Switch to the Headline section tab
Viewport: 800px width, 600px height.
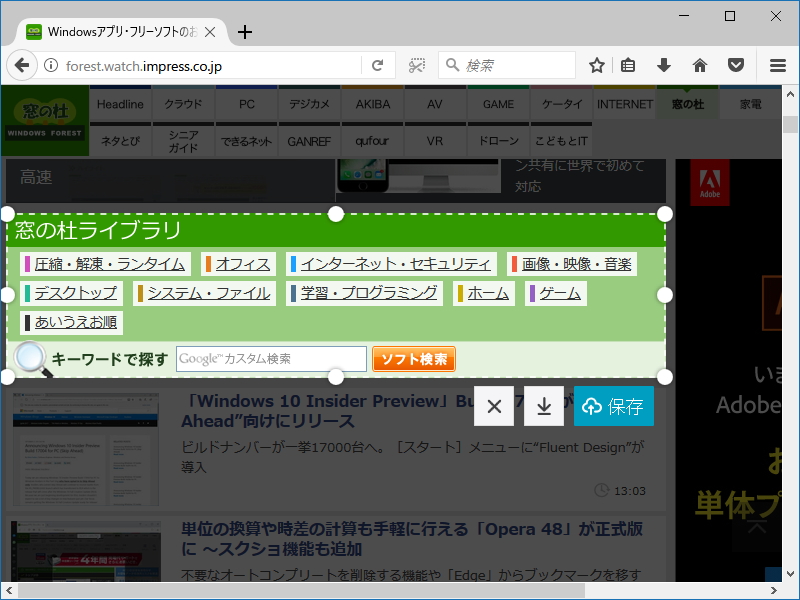click(x=119, y=102)
